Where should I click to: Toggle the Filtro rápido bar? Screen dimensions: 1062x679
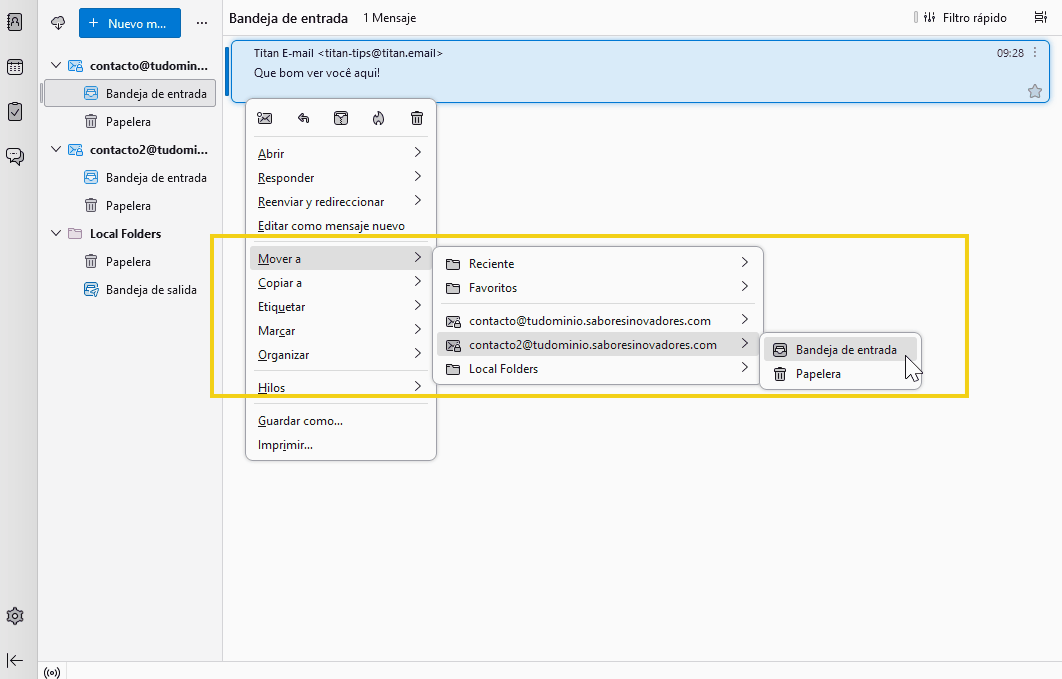pos(964,18)
